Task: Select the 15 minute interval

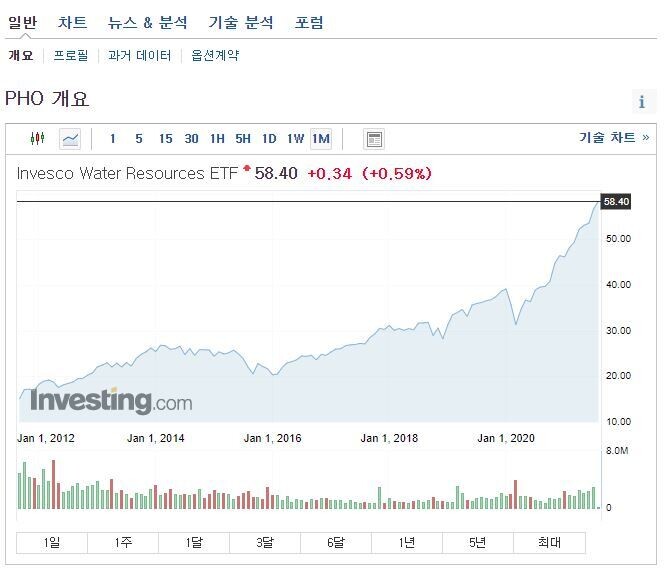Action: pyautogui.click(x=165, y=139)
